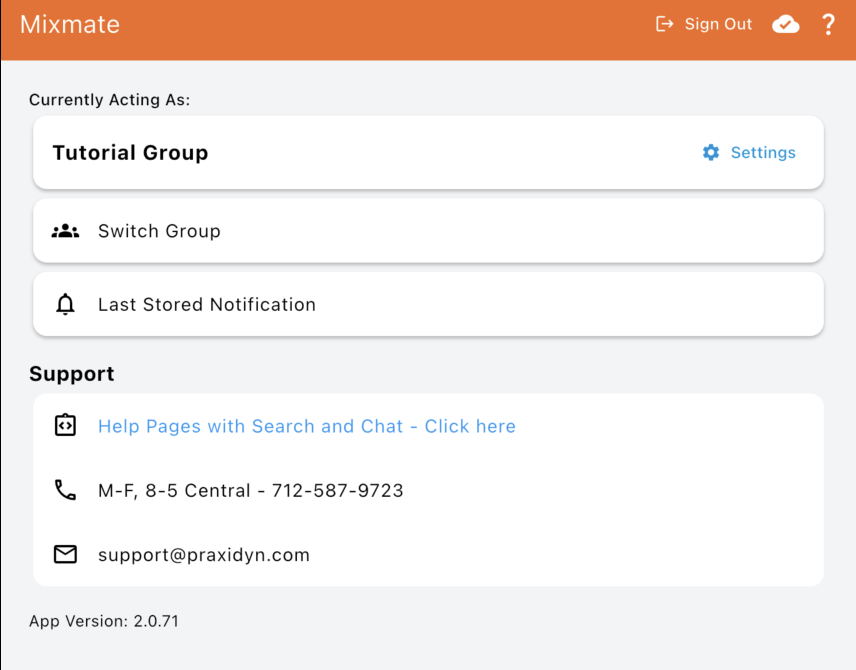
Task: Click the Settings gear icon
Action: [711, 152]
